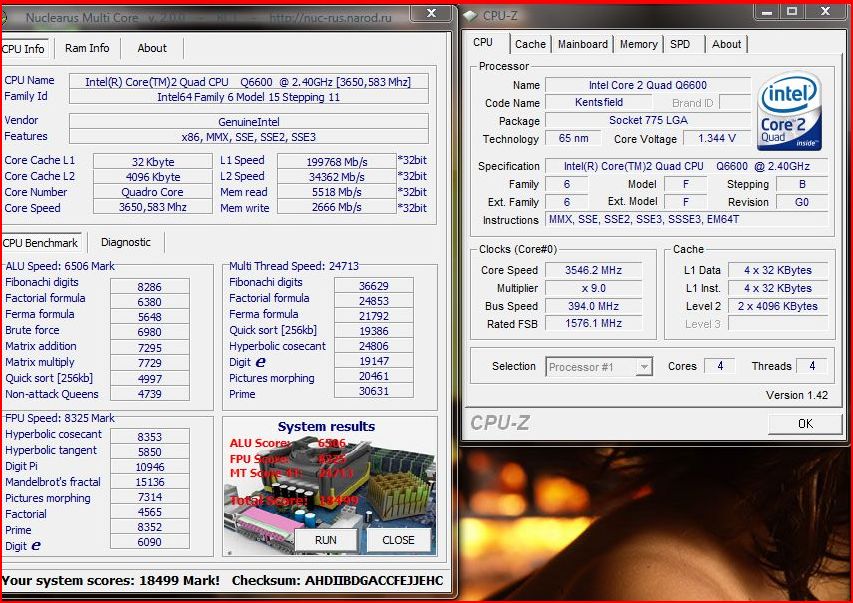This screenshot has height=603, width=853.
Task: Click Core Speed 3650,583 Mhz value
Action: point(153,207)
